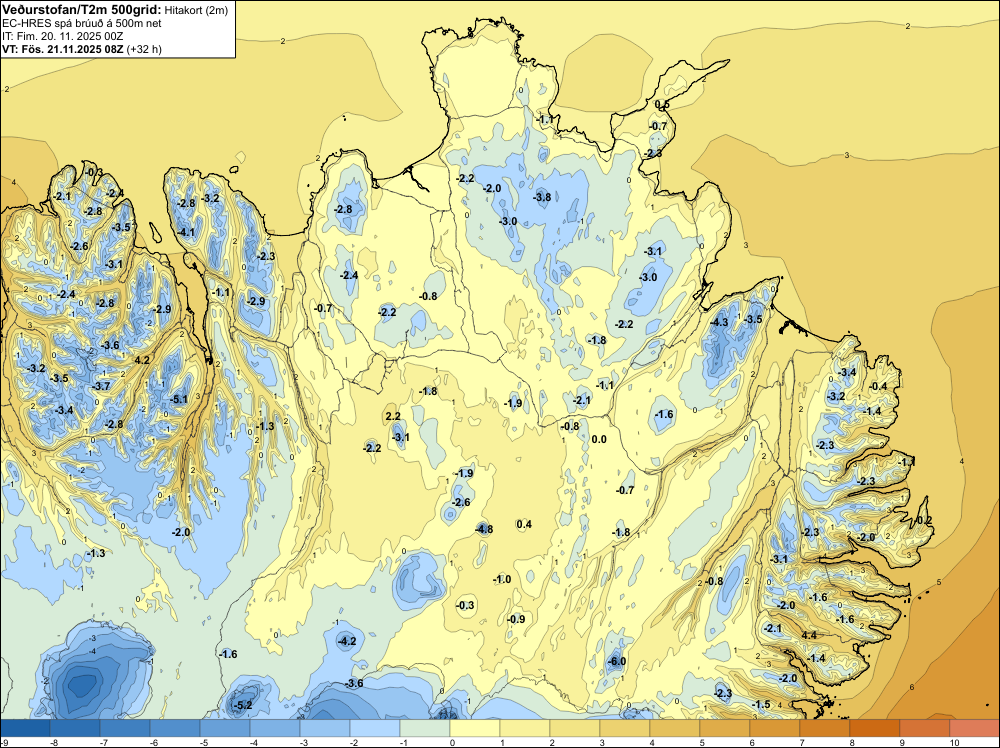This screenshot has height=748, width=1000.
Task: Click the -1.5 temperature value on the map
Action: click(x=761, y=705)
